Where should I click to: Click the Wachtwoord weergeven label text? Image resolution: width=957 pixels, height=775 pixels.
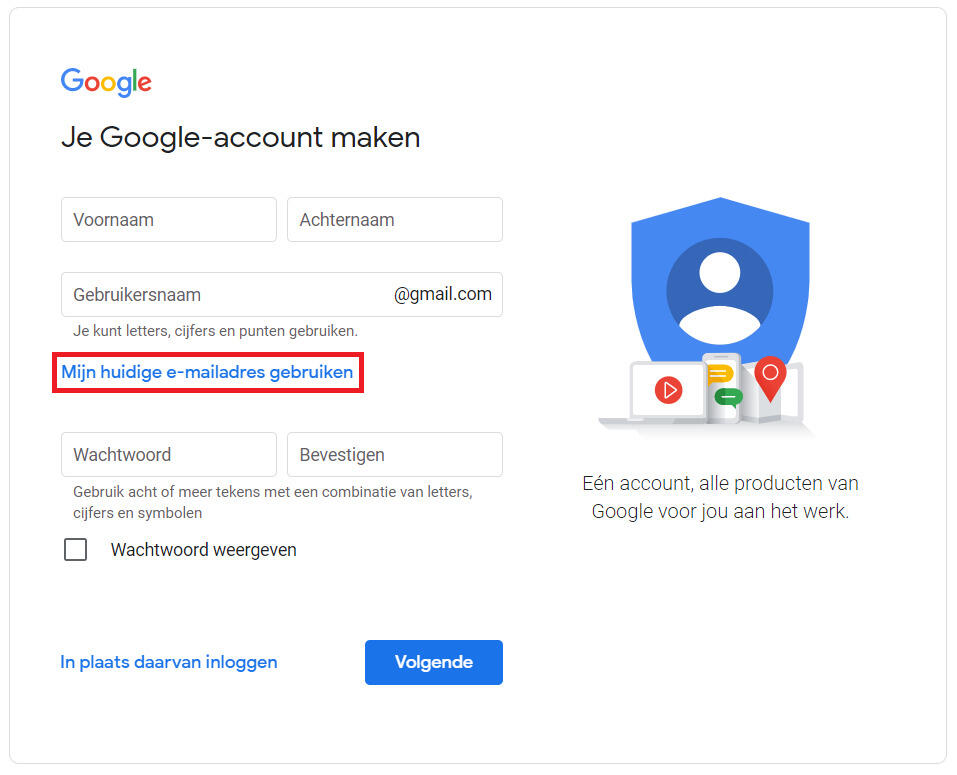tap(204, 550)
